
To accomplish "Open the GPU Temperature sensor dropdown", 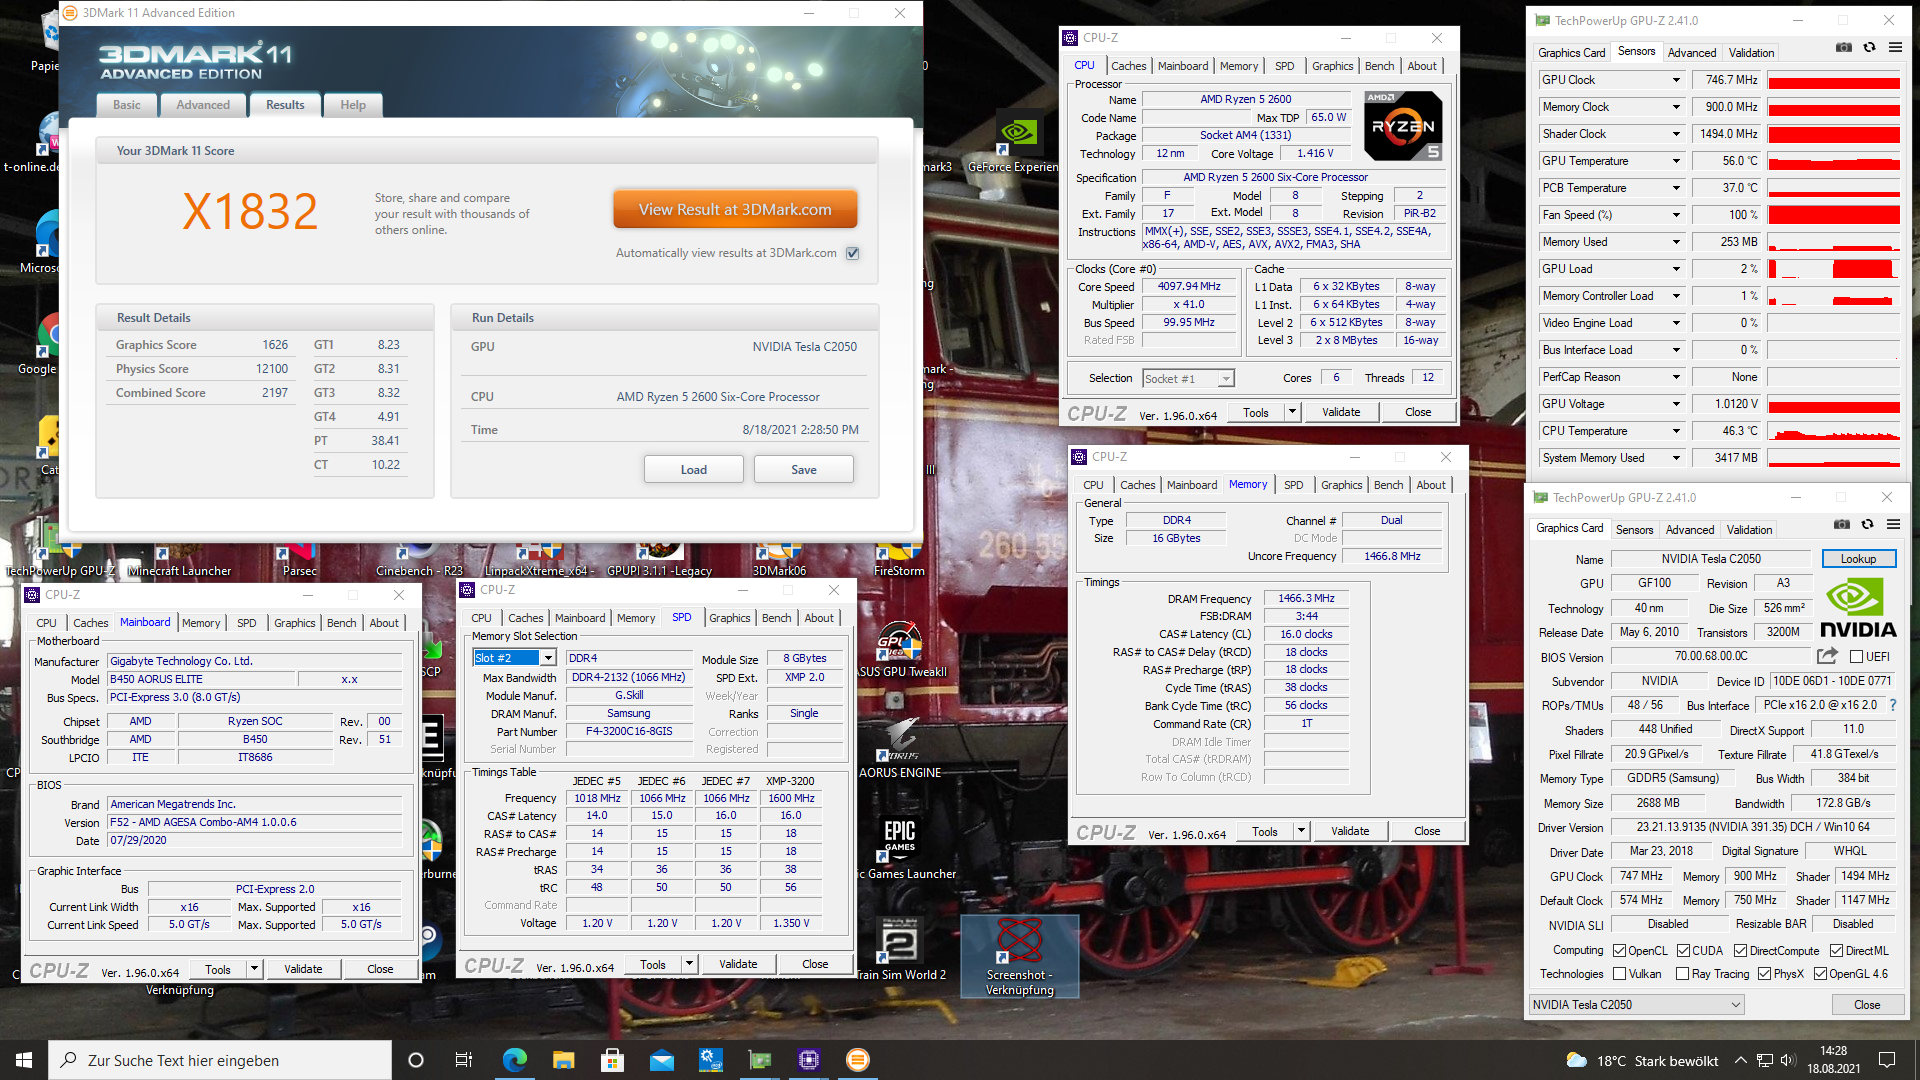I will [x=1676, y=161].
